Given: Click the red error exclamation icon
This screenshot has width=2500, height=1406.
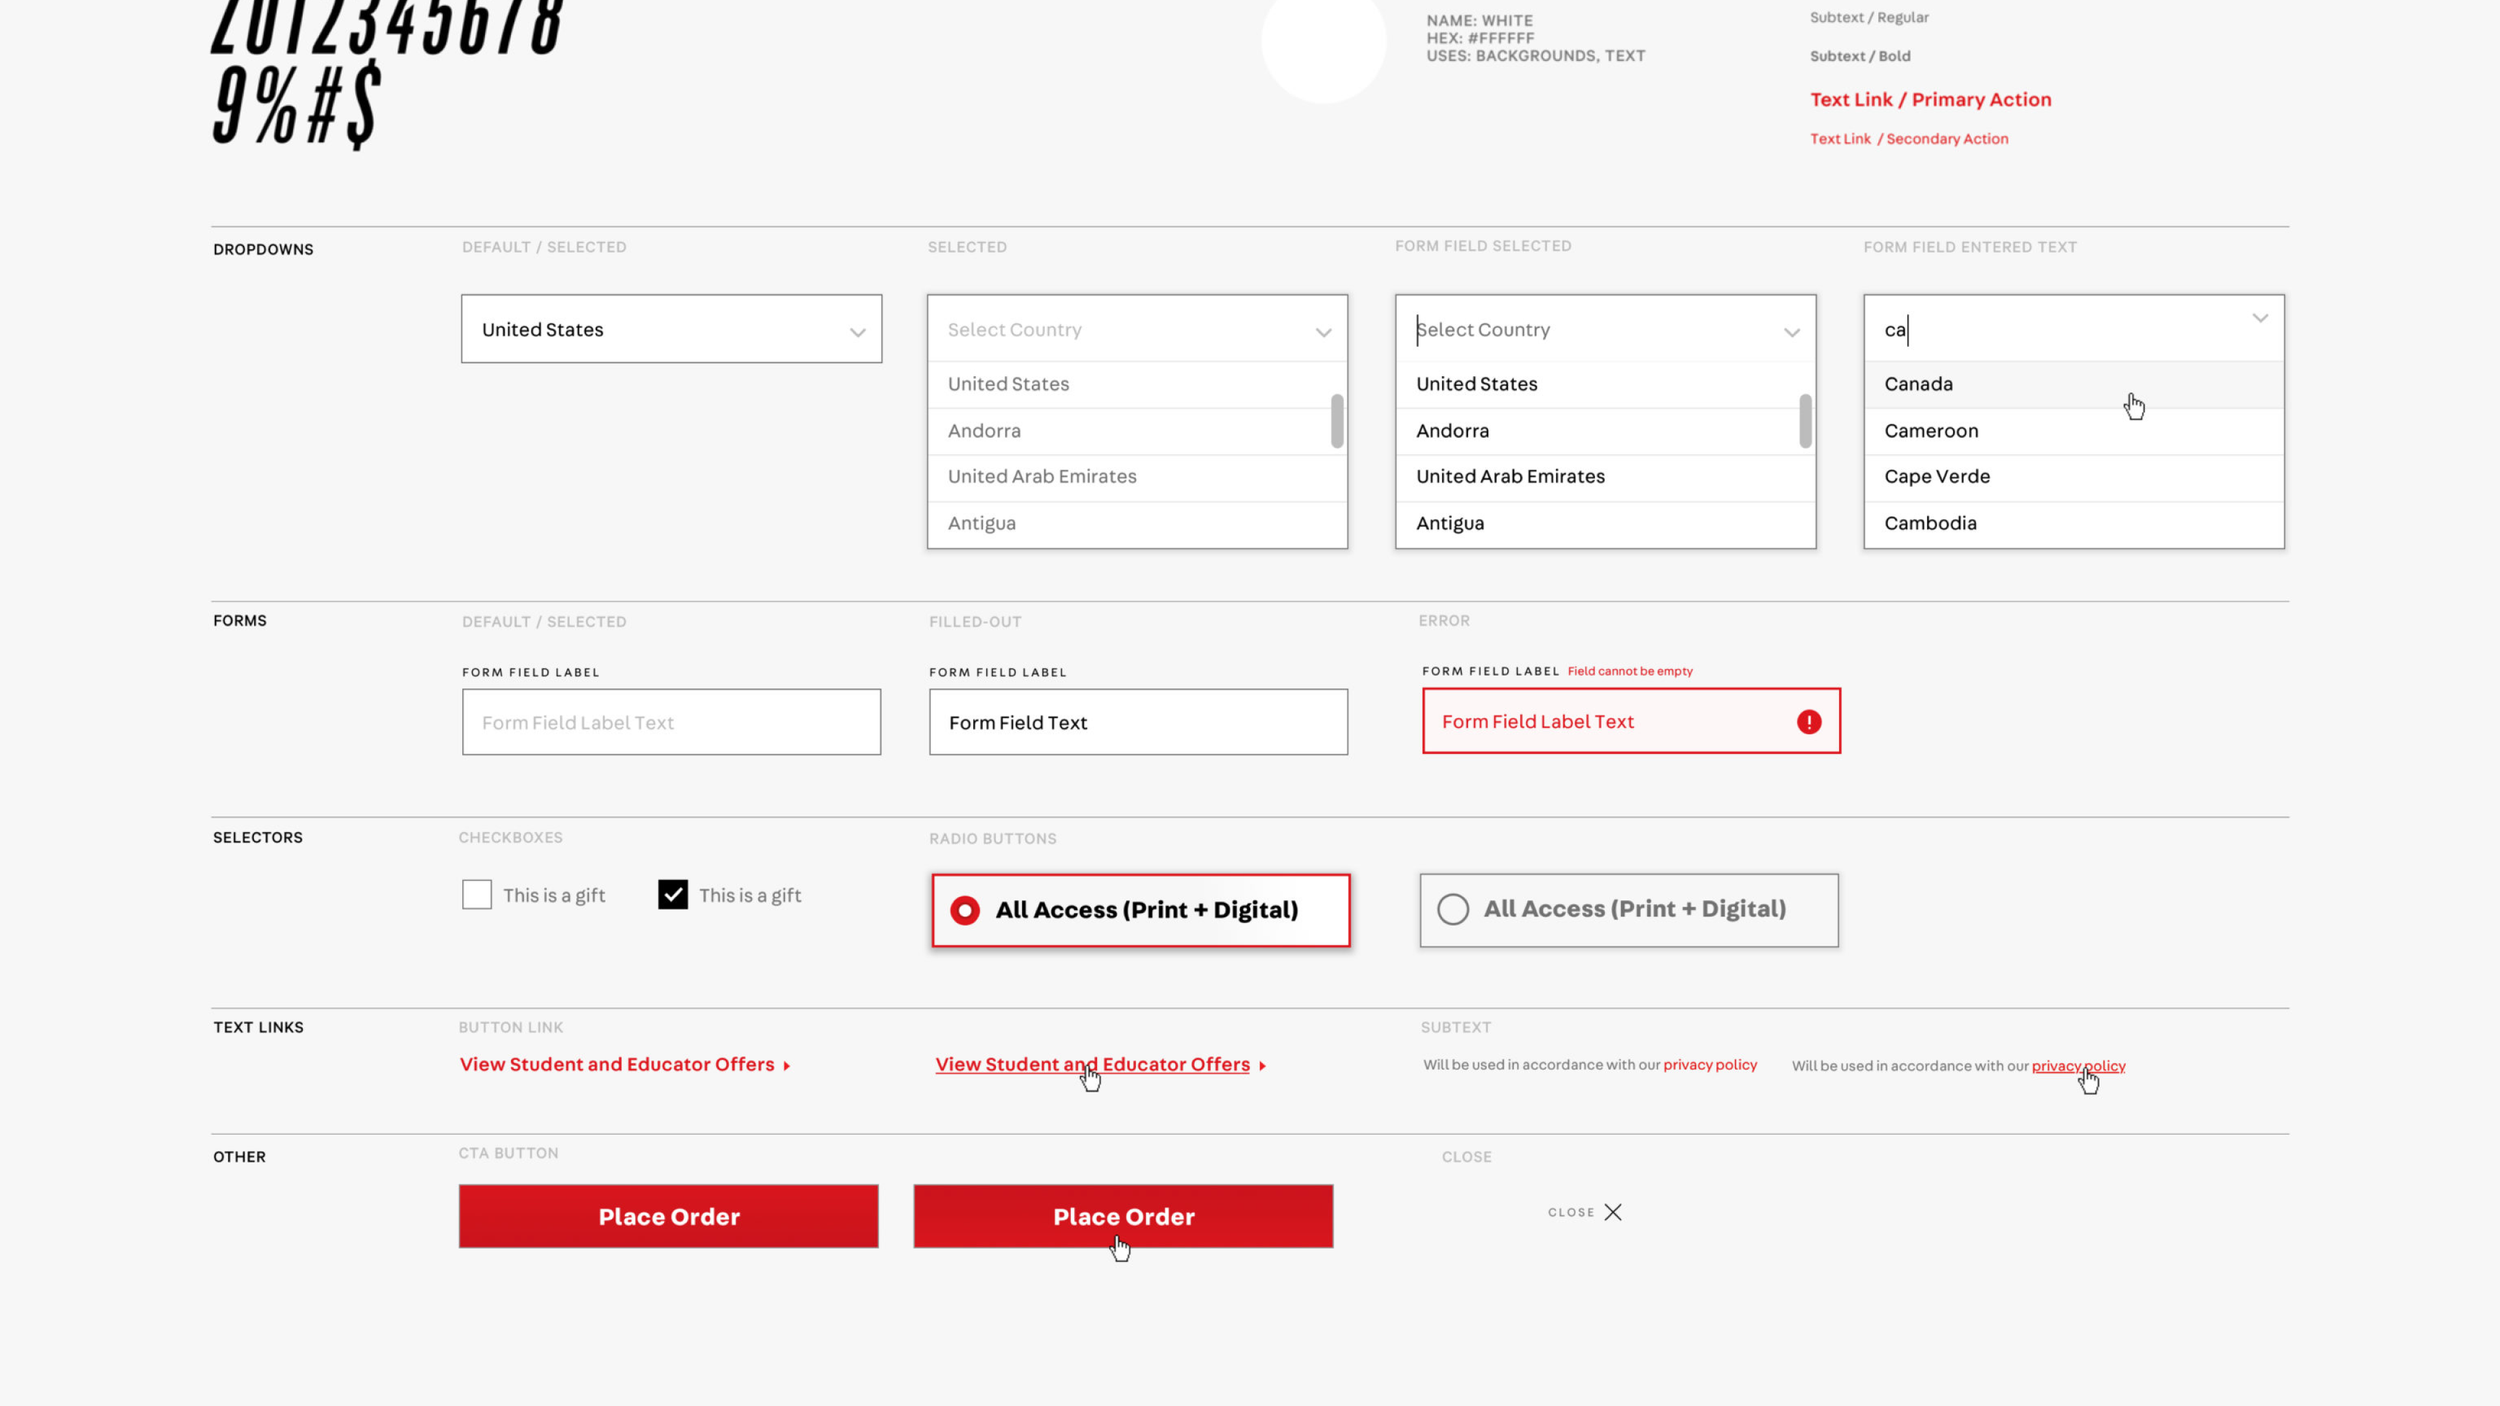Looking at the screenshot, I should point(1808,722).
